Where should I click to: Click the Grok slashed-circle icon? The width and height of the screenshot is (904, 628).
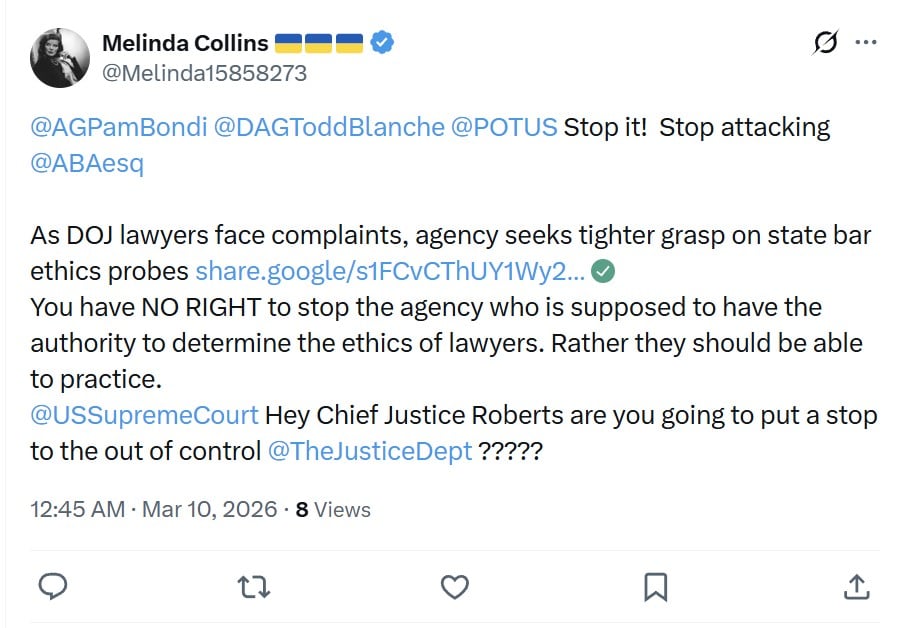(x=826, y=43)
